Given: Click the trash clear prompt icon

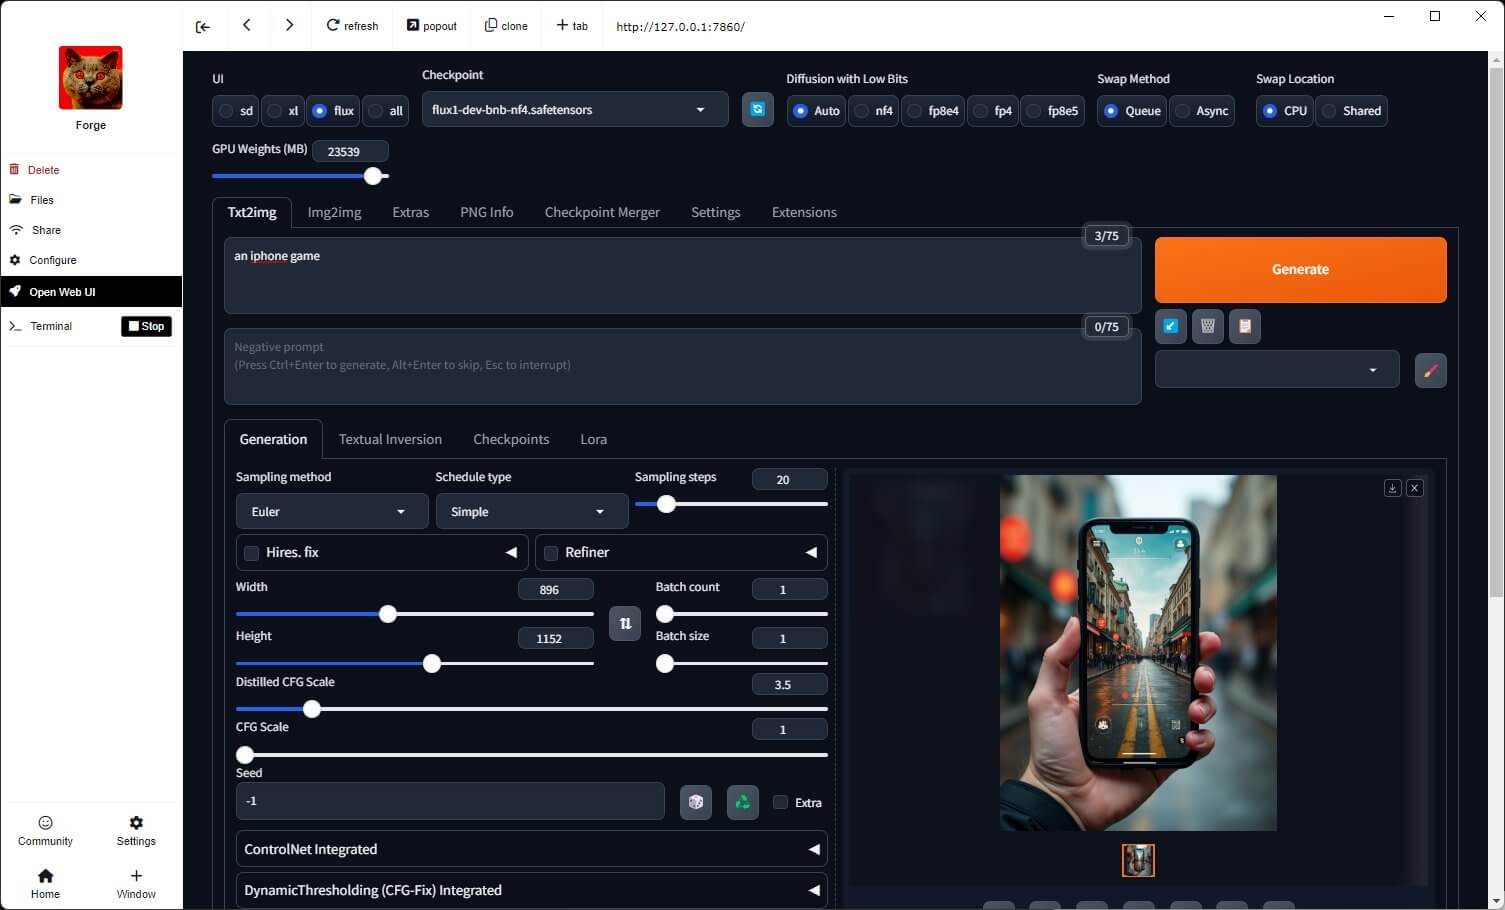Looking at the screenshot, I should tap(1207, 326).
